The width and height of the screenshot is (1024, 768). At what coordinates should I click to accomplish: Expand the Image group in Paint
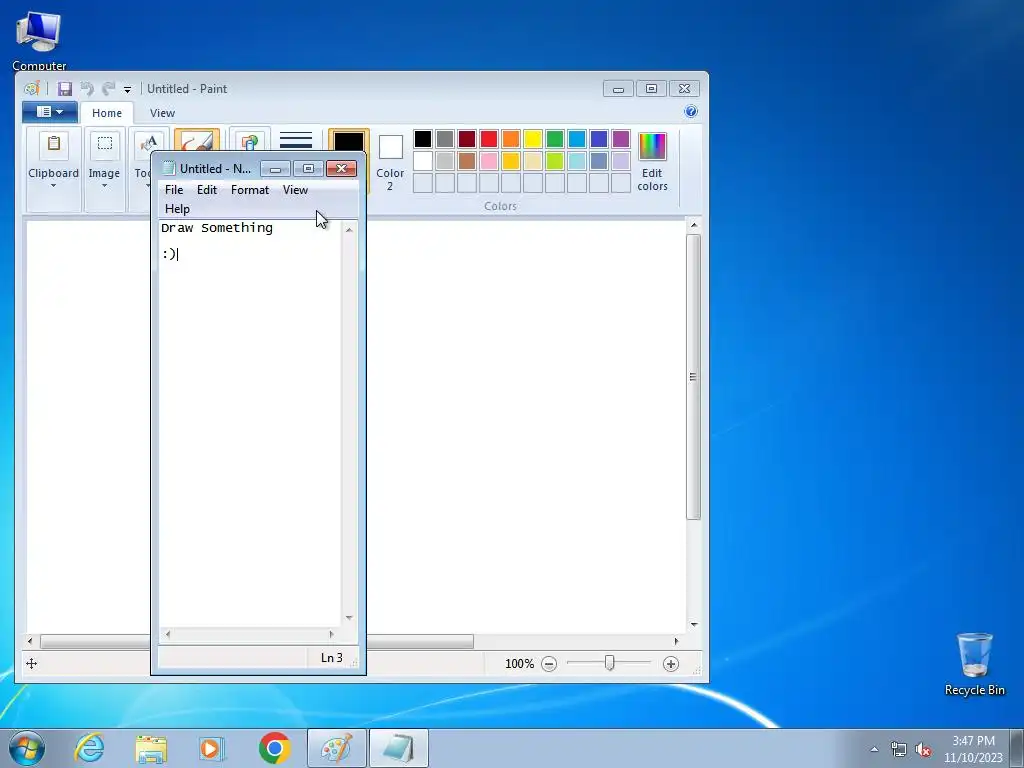tap(104, 169)
